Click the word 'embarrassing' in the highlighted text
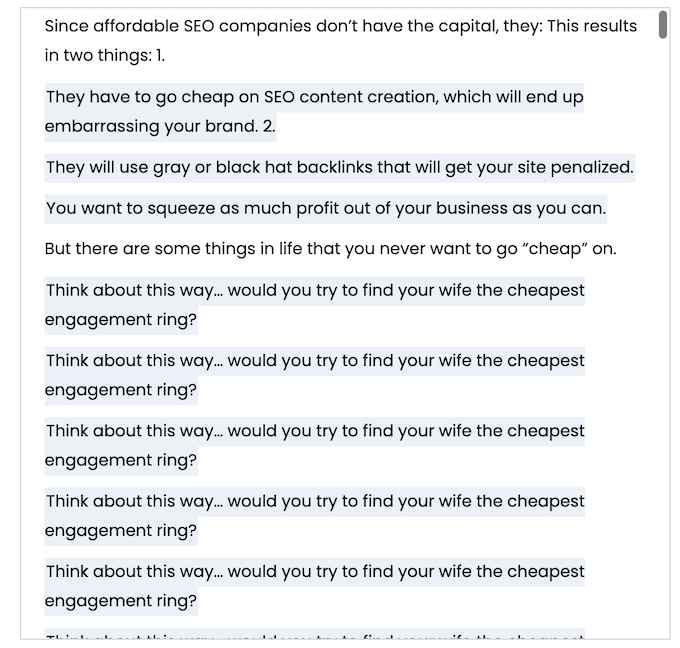680x648 pixels. tap(102, 127)
